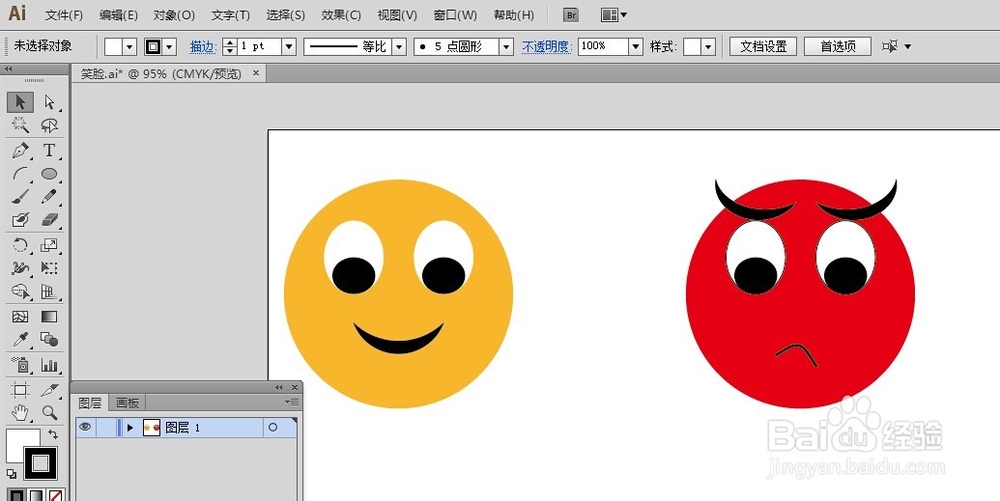Close the 笑脸.ai document tab

(x=256, y=73)
